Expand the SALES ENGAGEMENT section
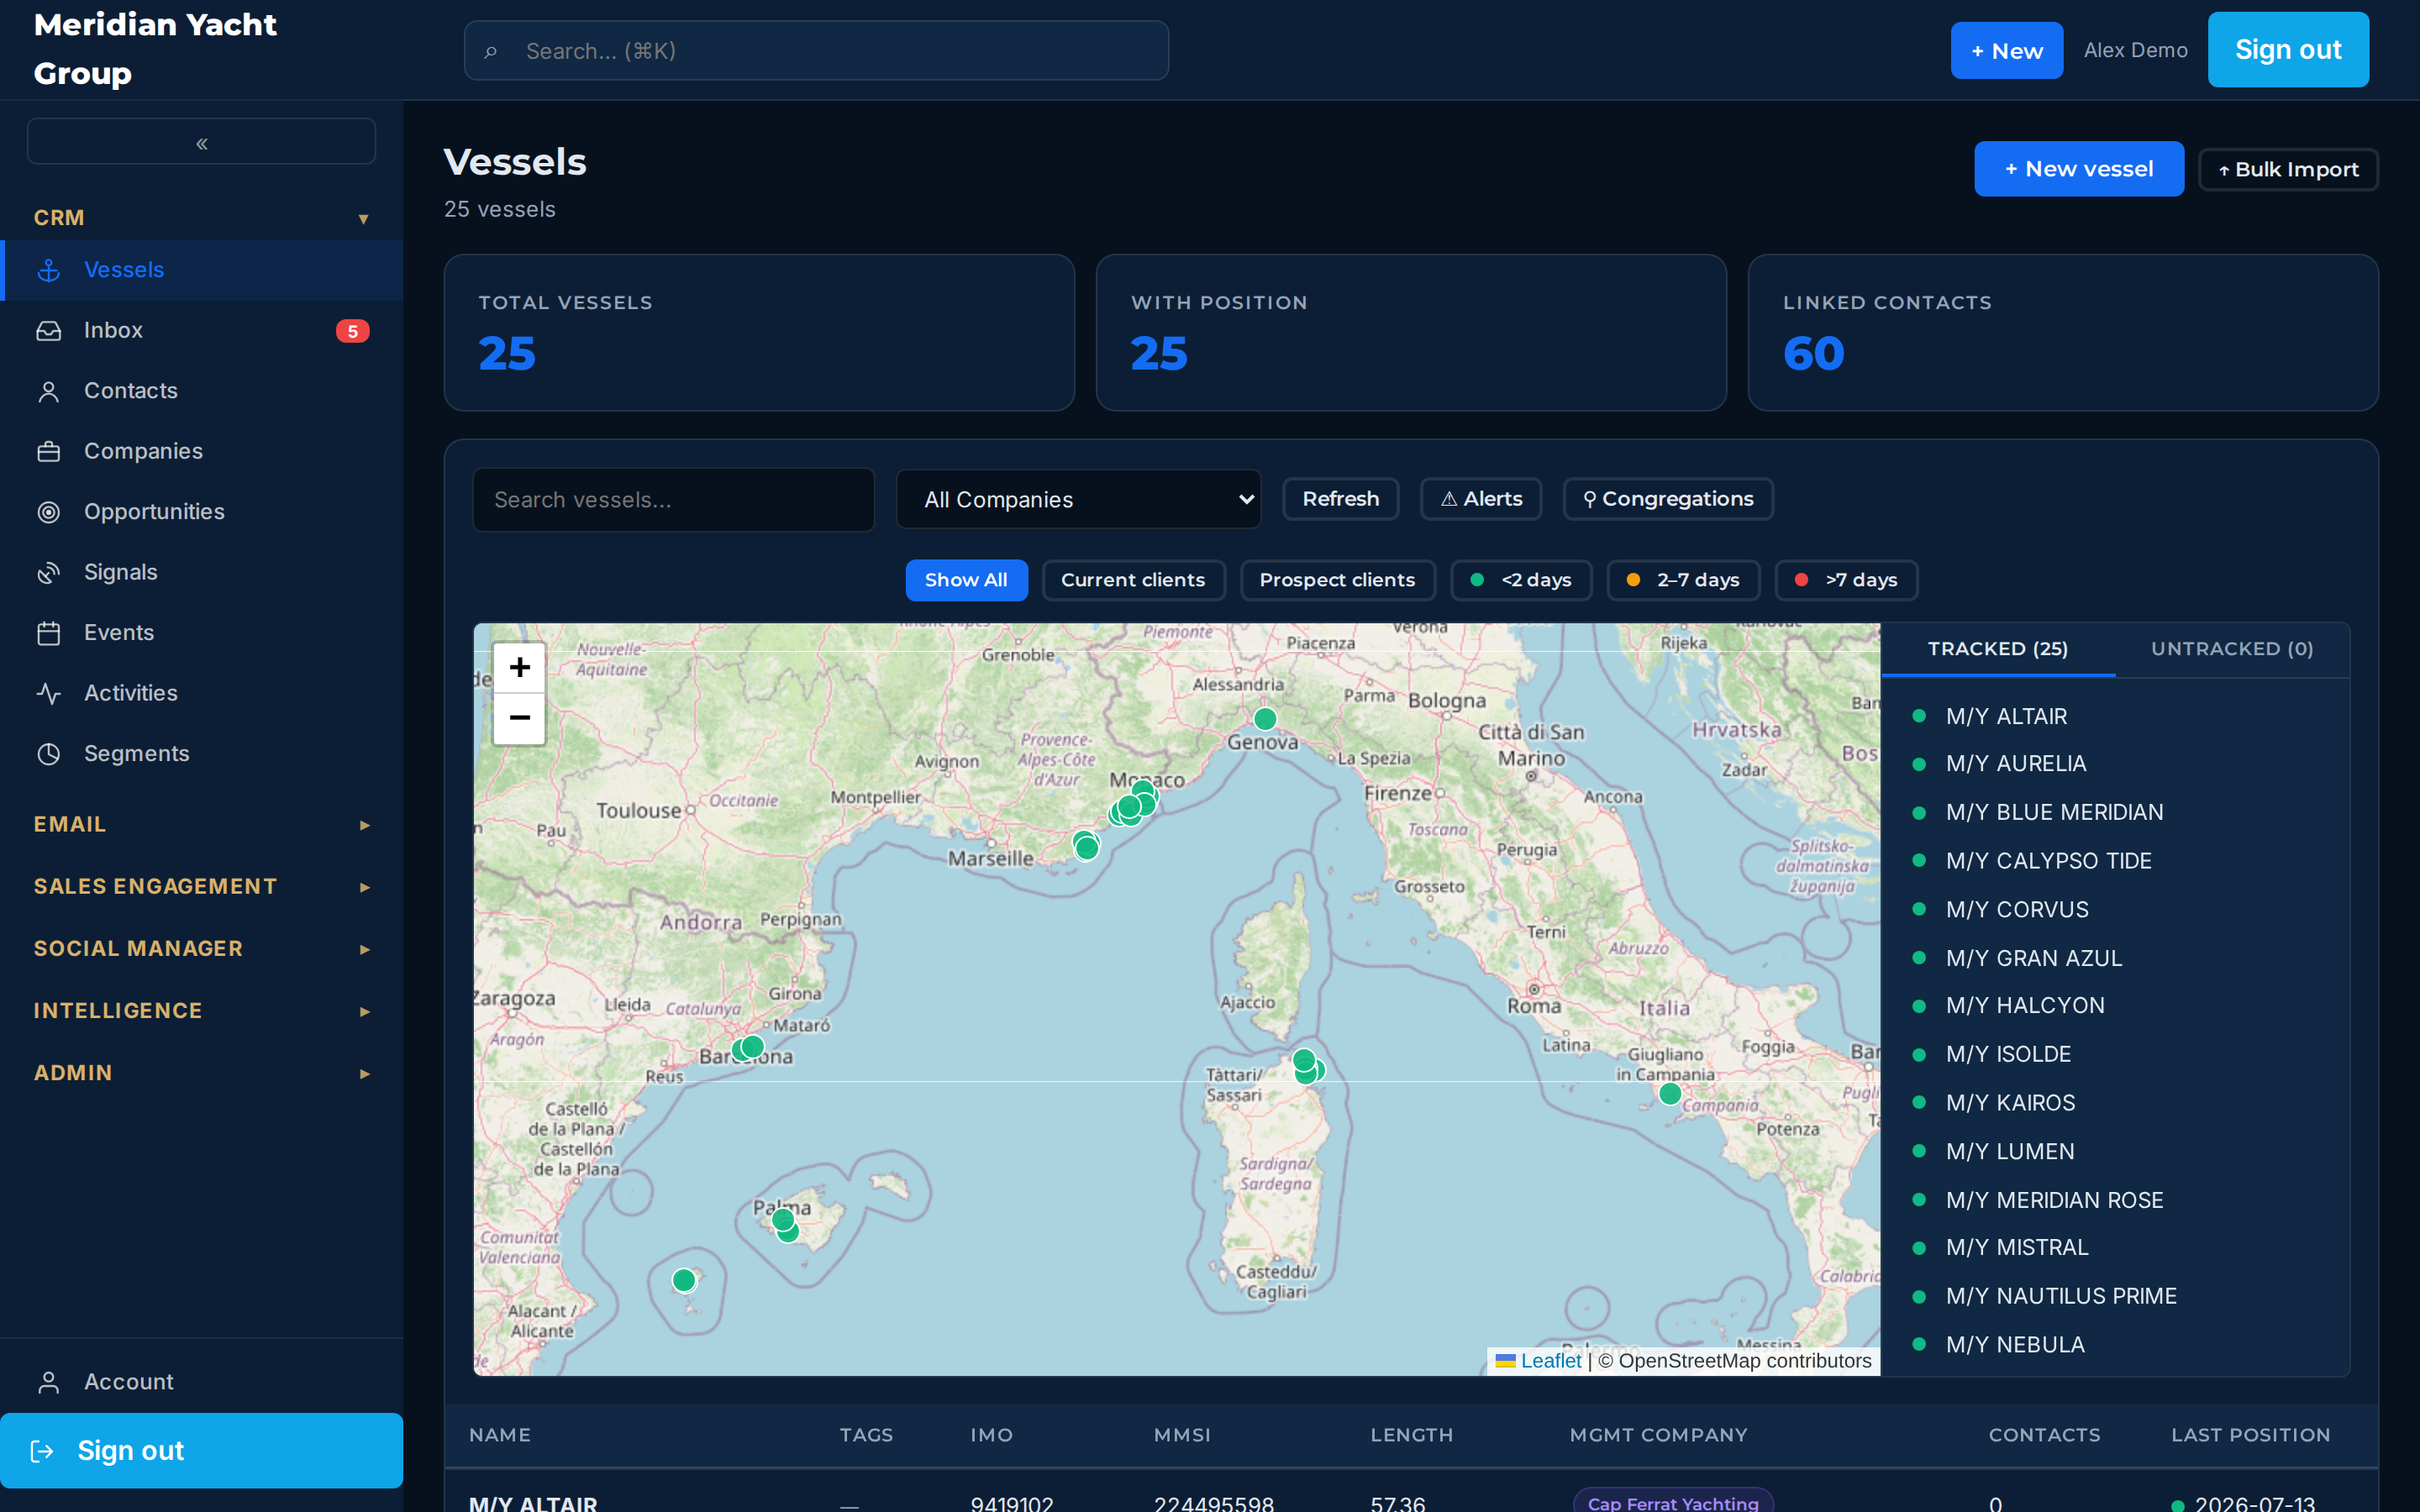The image size is (2420, 1512). coord(201,887)
